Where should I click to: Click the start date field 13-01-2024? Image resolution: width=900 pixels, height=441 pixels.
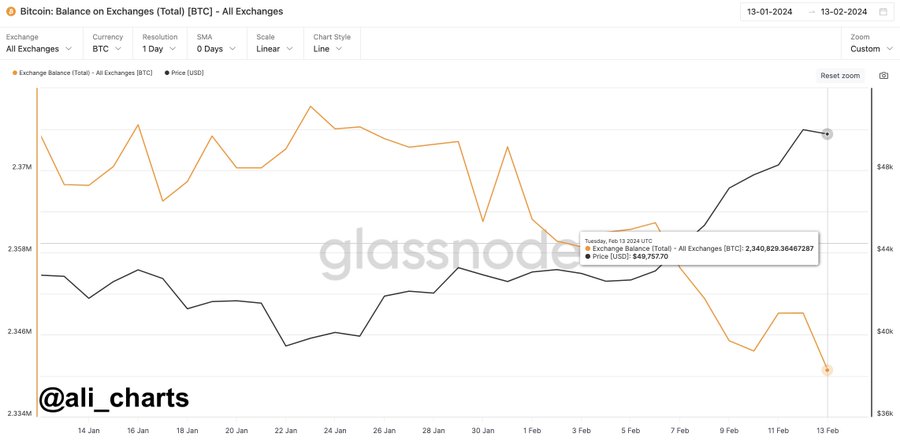coord(770,12)
